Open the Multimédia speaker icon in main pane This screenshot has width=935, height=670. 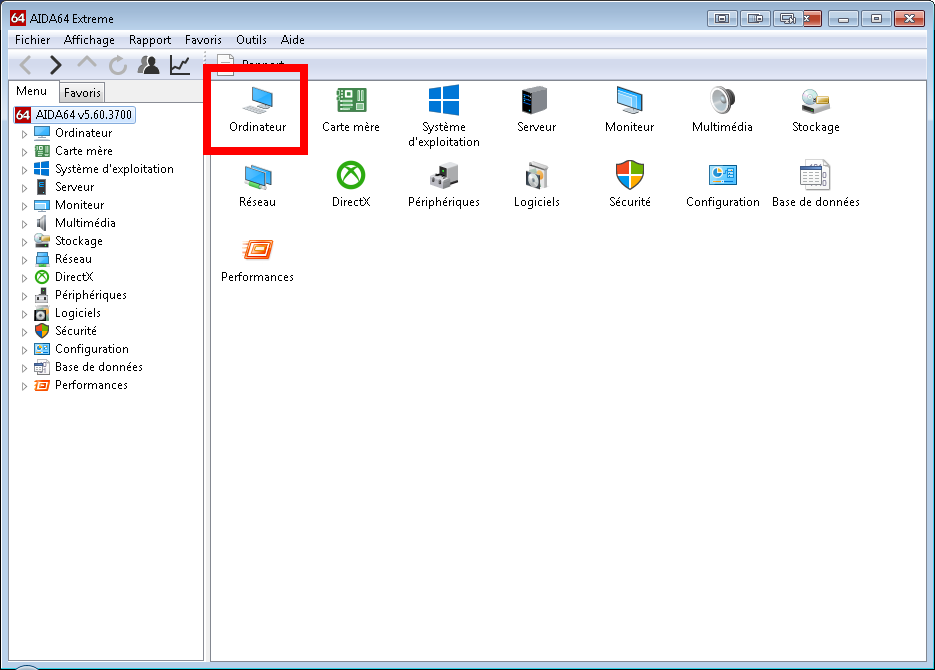click(722, 100)
